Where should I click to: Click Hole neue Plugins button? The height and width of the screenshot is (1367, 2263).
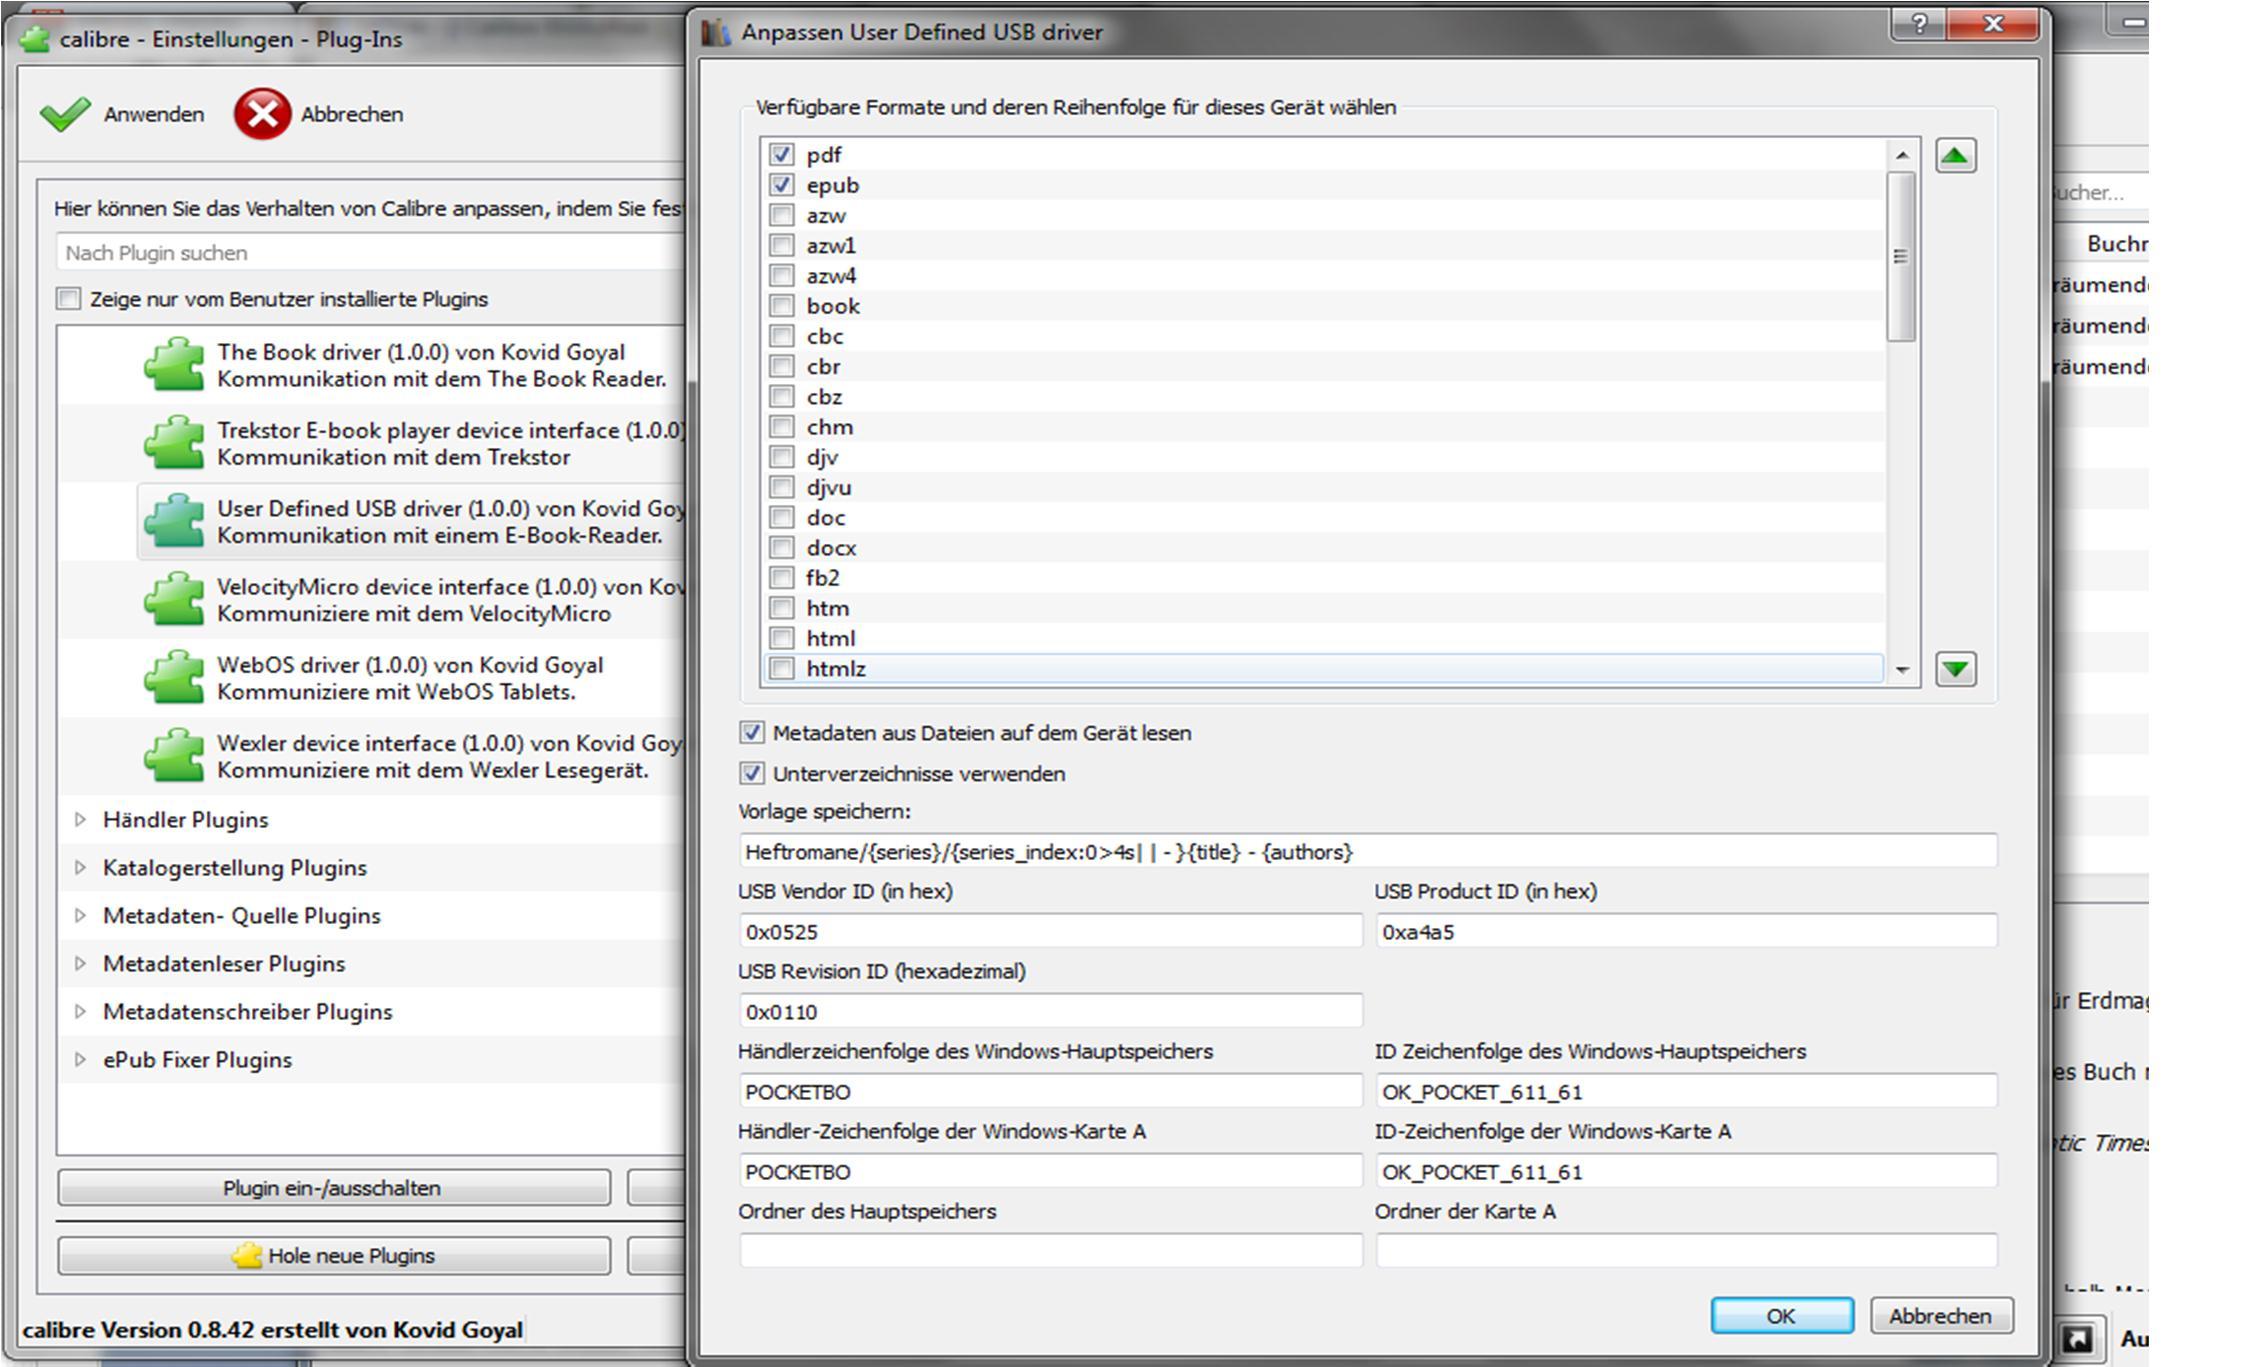tap(334, 1256)
